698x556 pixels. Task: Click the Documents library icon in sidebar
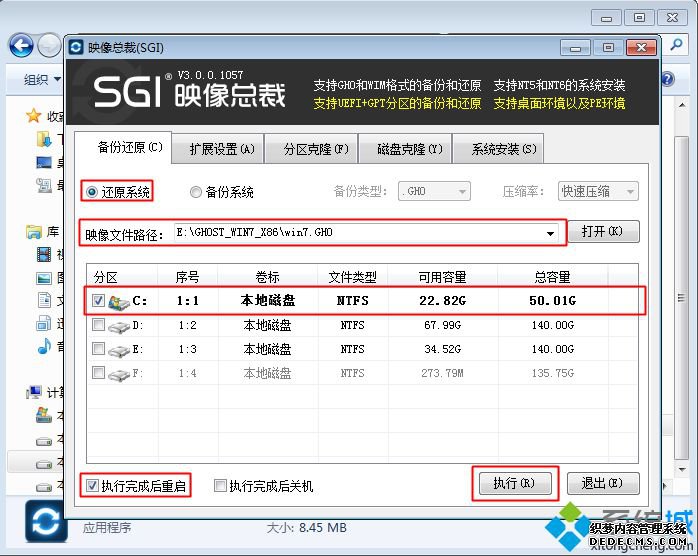[x=44, y=300]
